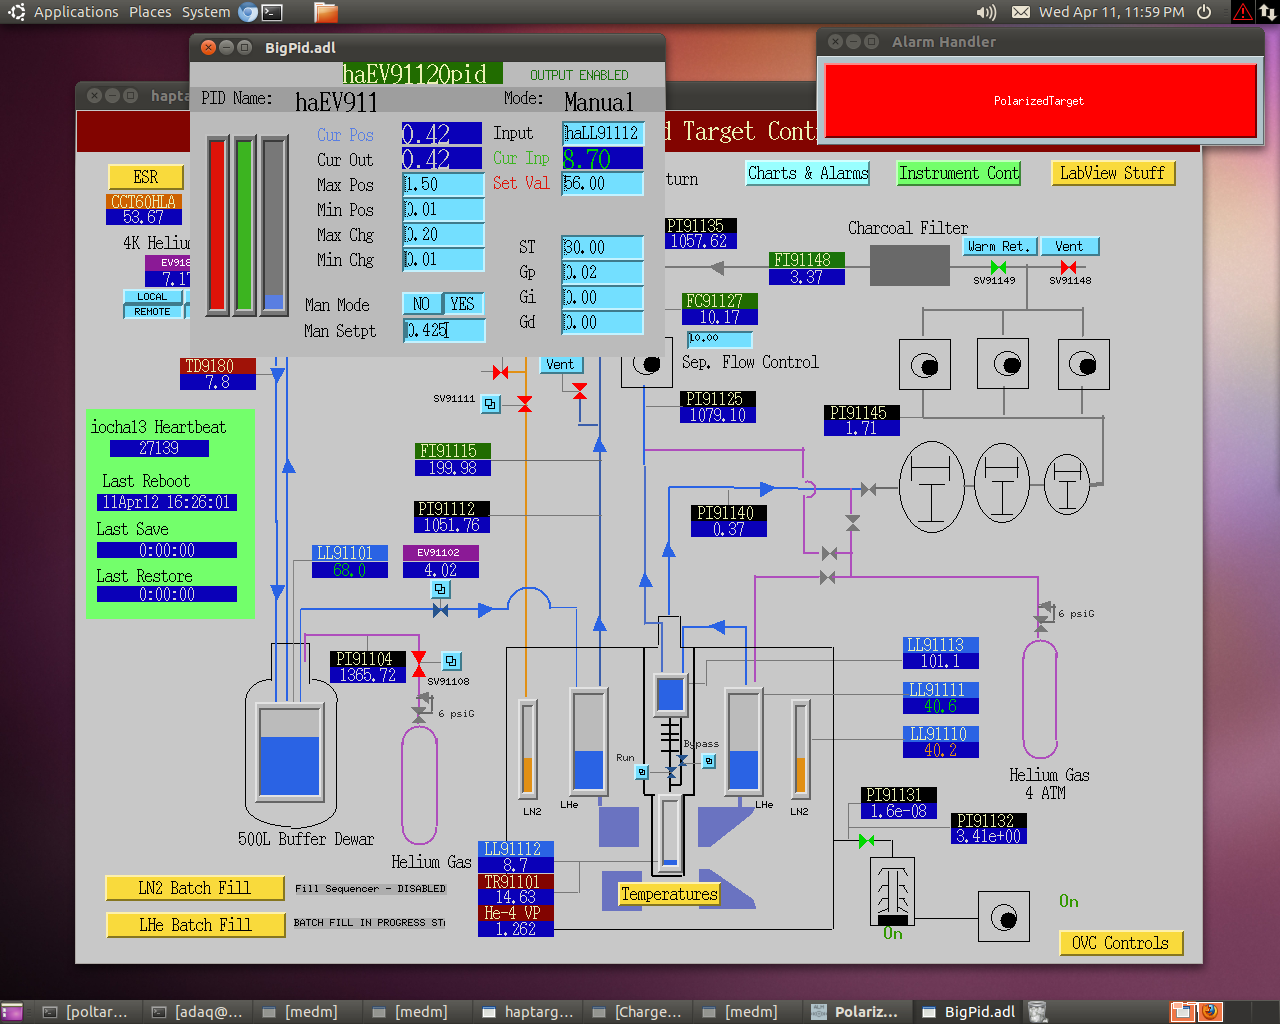Click the red alert triangle tray icon
This screenshot has width=1280, height=1024.
pyautogui.click(x=1243, y=12)
